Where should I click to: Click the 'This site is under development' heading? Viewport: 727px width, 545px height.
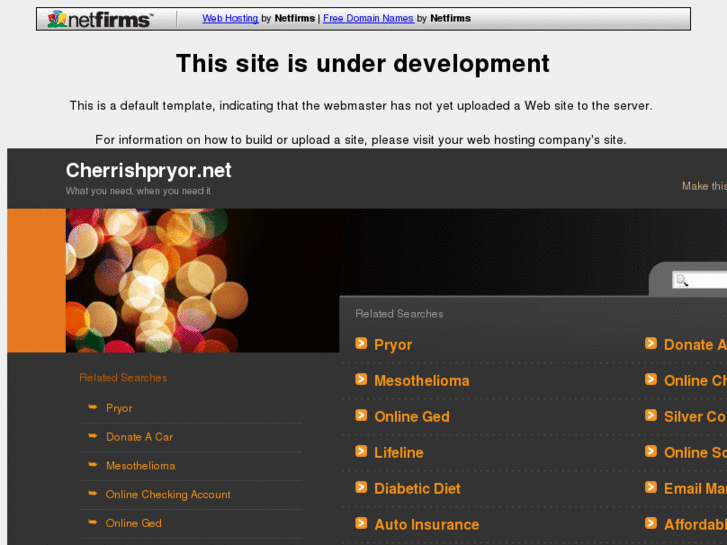click(x=363, y=64)
